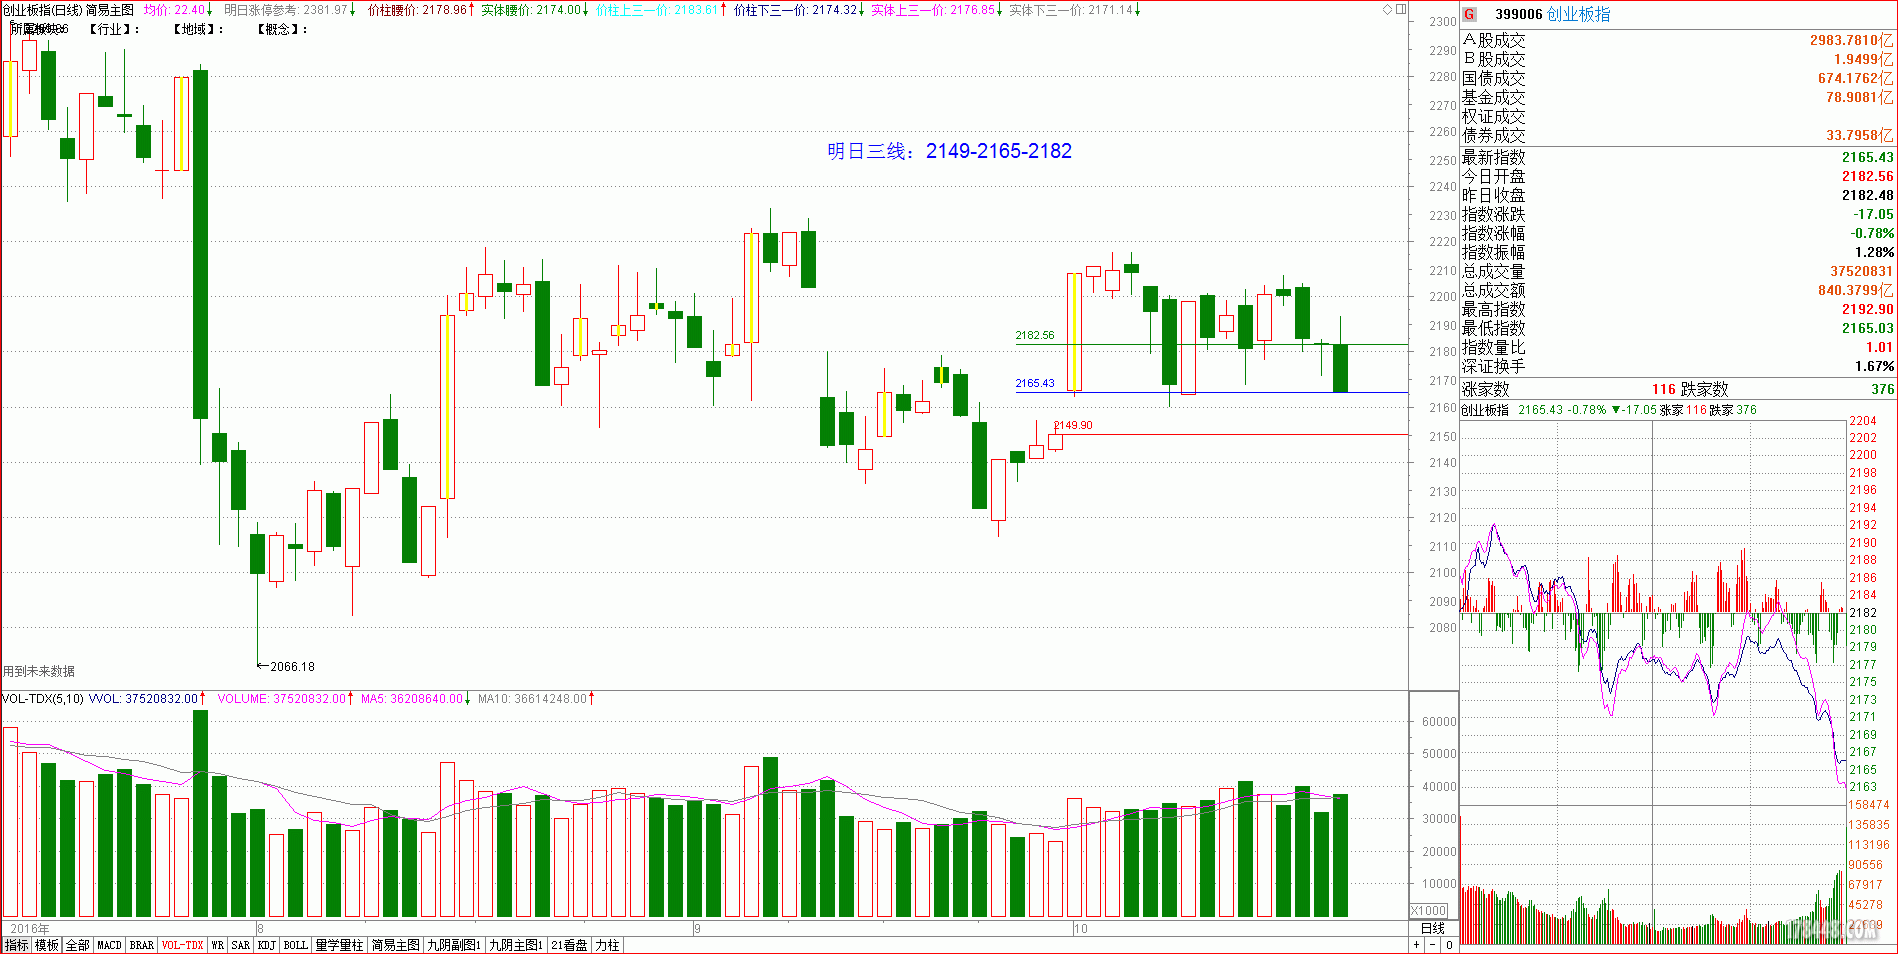Viewport: 1898px width, 954px height.
Task: Click the red G badge beside 399006
Action: pyautogui.click(x=1469, y=14)
